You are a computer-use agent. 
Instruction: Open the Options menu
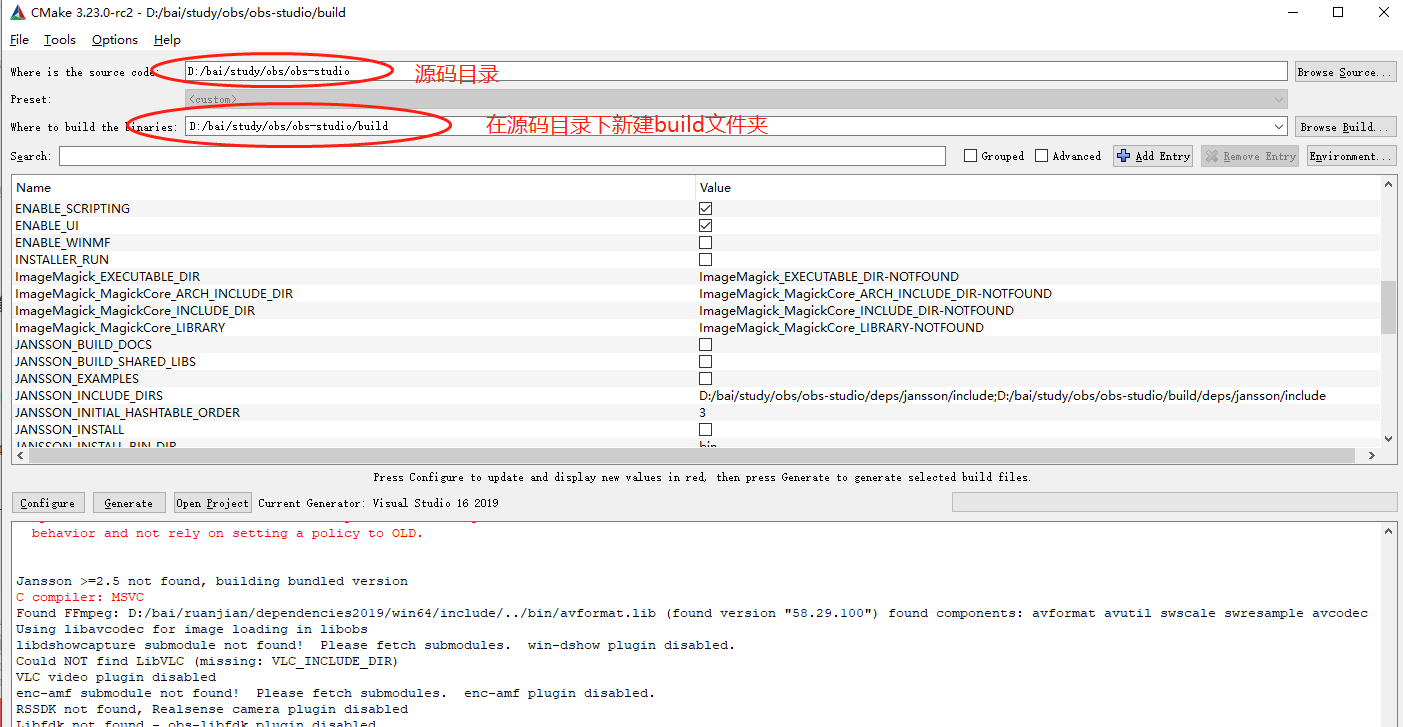[115, 40]
